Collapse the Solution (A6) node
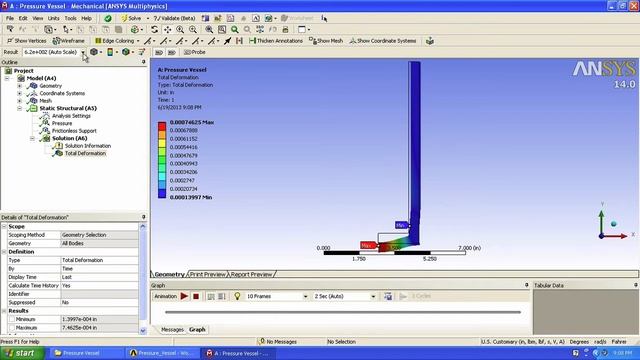 point(32,138)
